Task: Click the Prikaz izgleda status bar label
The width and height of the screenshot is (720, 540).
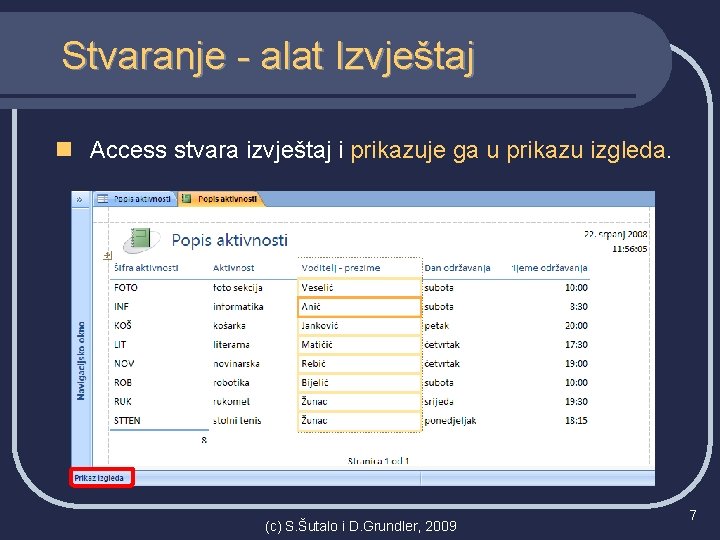Action: point(99,478)
